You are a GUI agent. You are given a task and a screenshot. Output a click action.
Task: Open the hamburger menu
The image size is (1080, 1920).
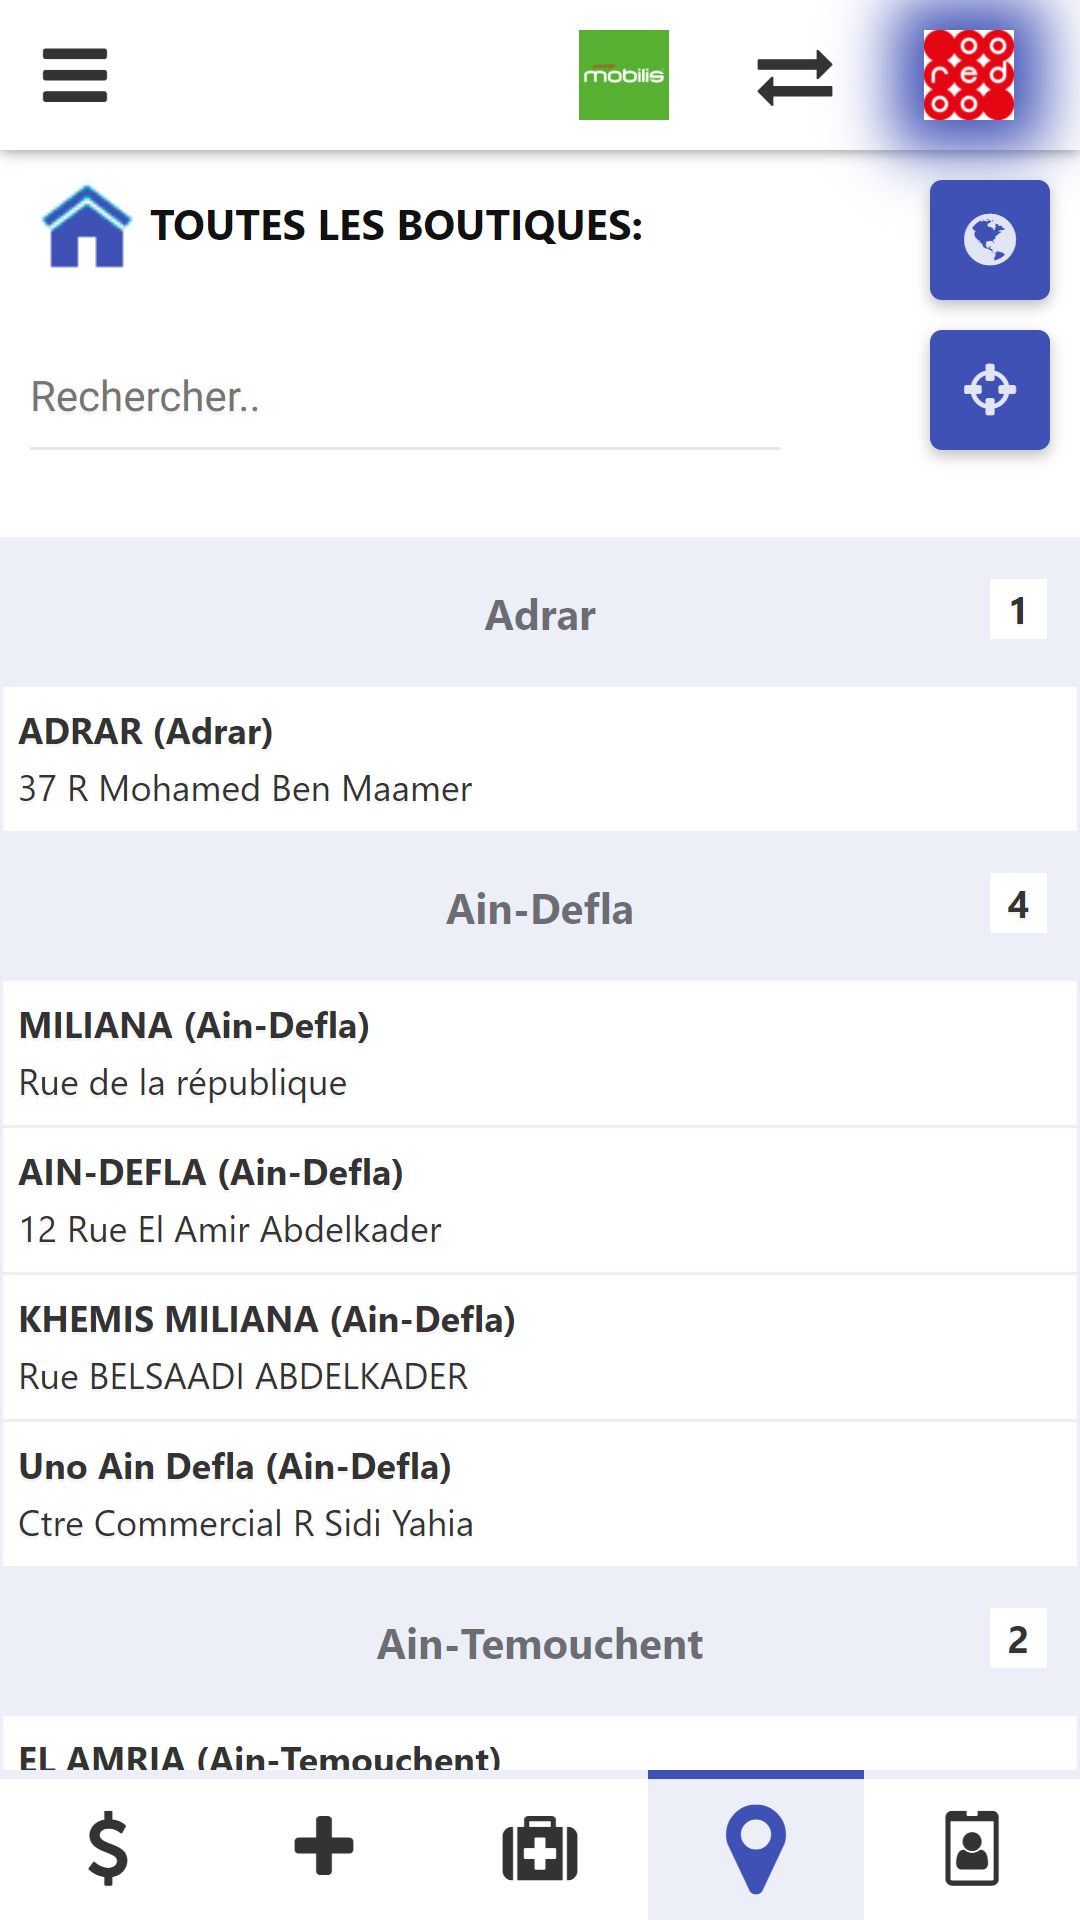(75, 76)
